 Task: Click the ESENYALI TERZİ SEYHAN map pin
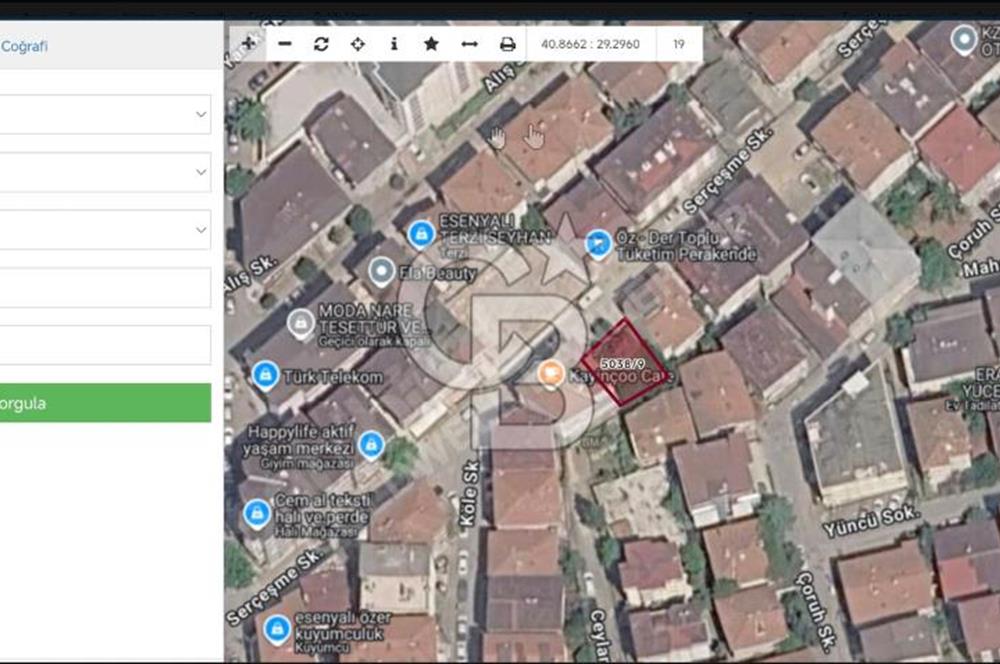click(421, 234)
